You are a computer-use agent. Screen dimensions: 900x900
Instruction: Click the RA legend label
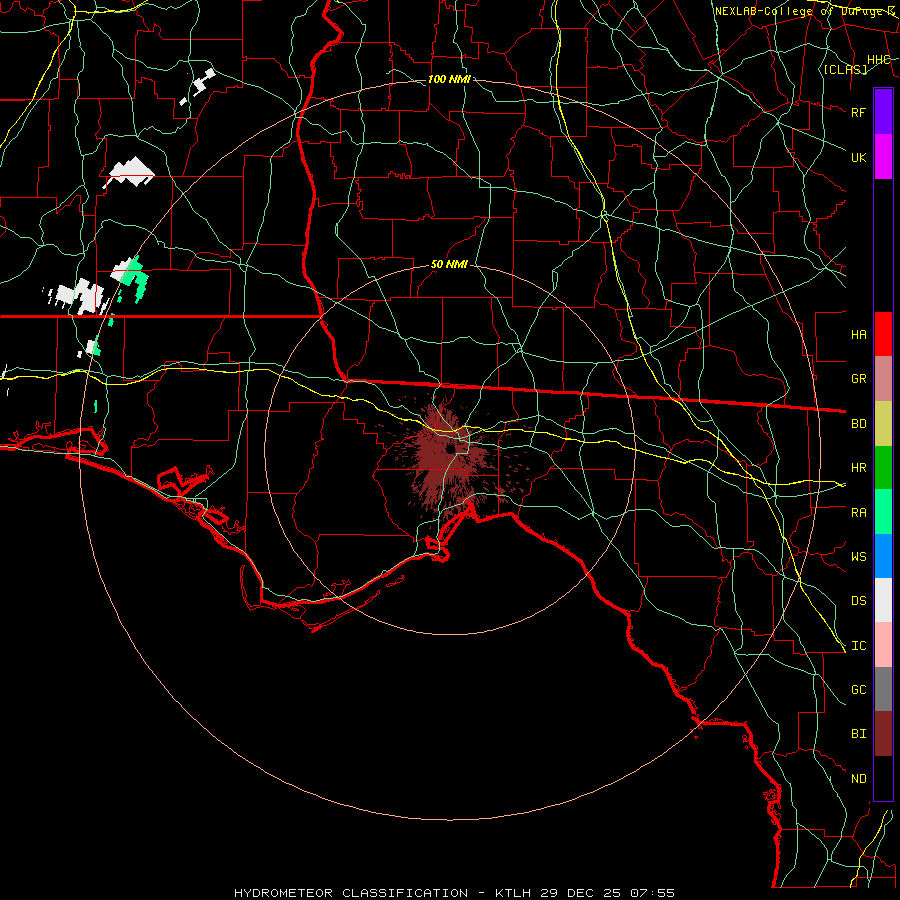tap(859, 513)
